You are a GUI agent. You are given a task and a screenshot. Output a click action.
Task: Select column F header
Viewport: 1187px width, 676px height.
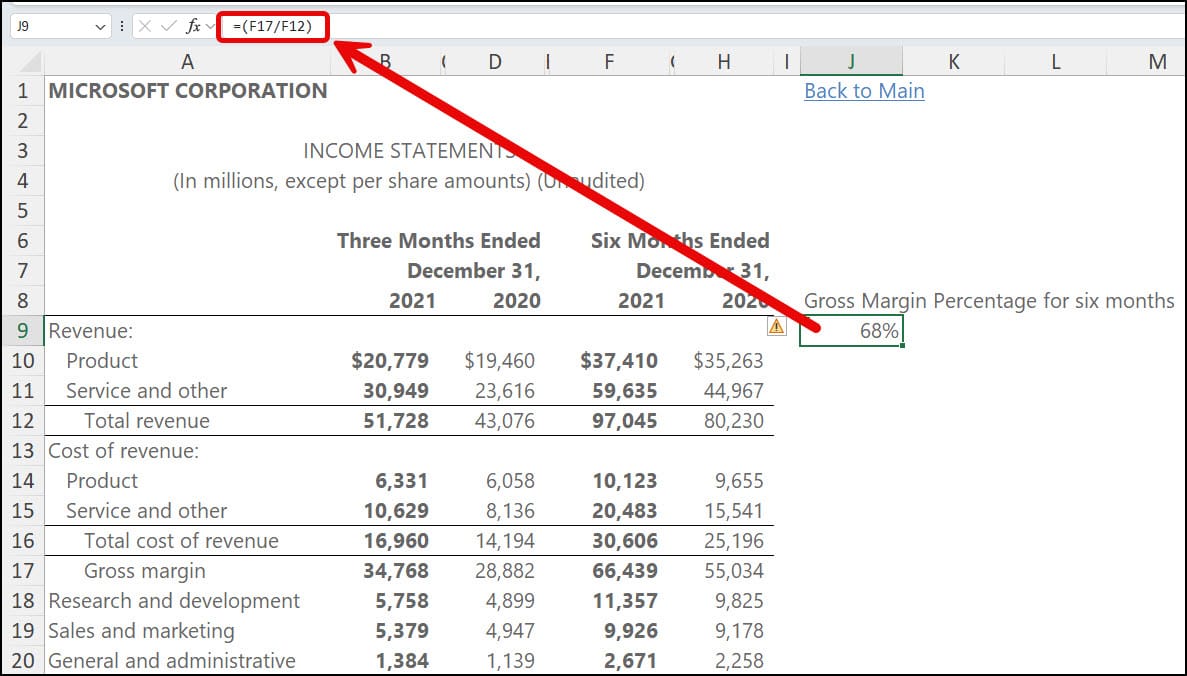609,62
